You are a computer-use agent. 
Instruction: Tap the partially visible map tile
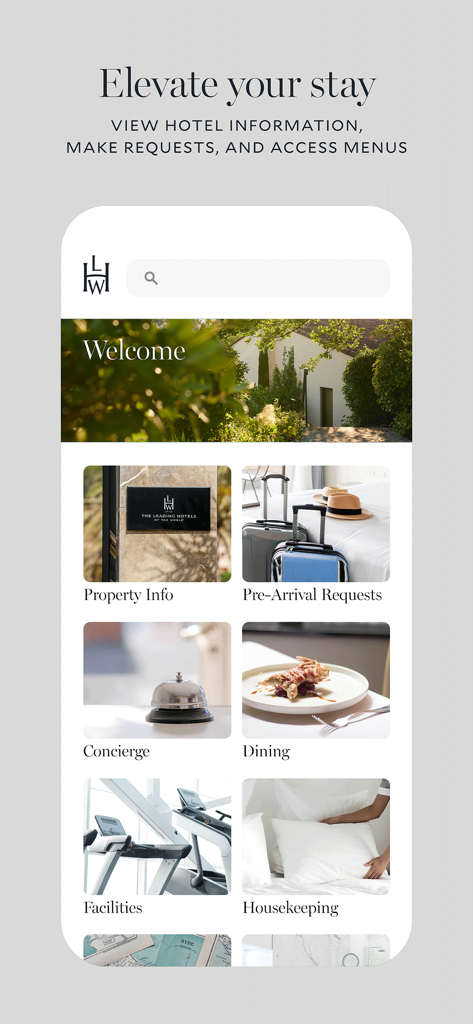(157, 950)
